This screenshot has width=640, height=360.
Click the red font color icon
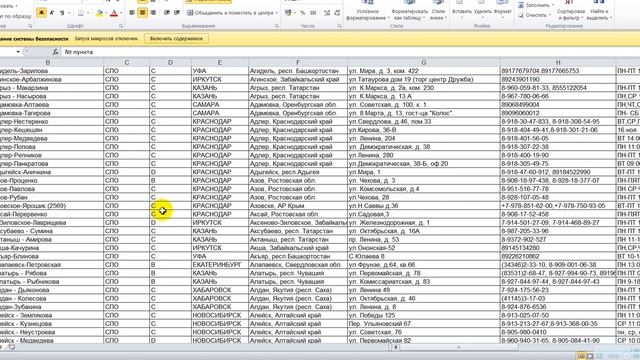pyautogui.click(x=114, y=13)
